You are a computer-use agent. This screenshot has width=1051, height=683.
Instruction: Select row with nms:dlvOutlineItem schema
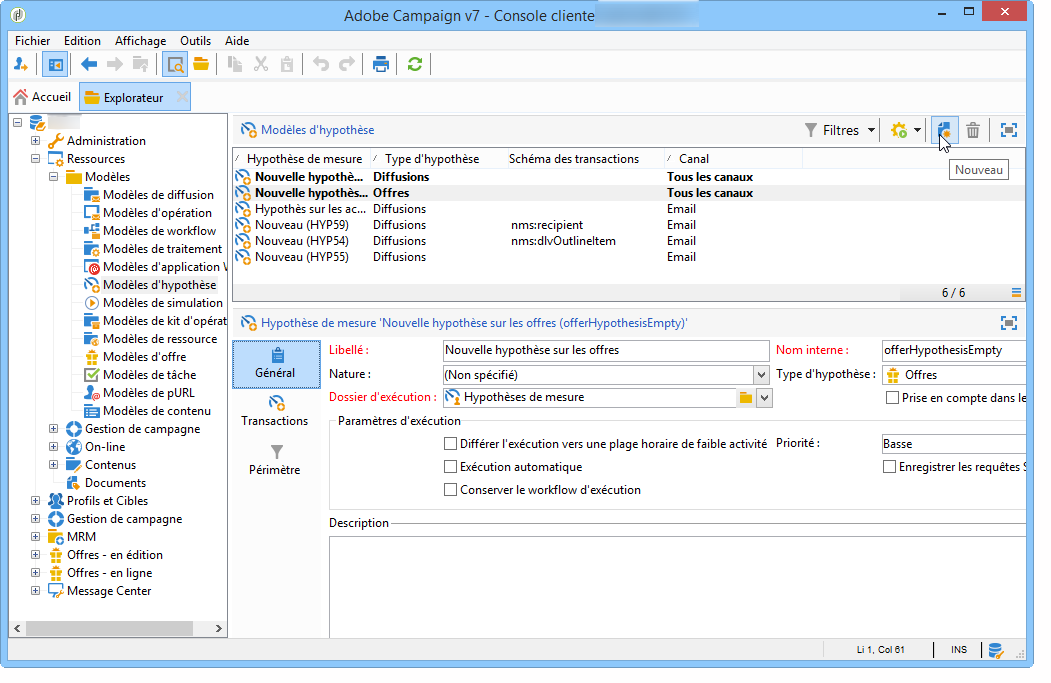tap(629, 241)
